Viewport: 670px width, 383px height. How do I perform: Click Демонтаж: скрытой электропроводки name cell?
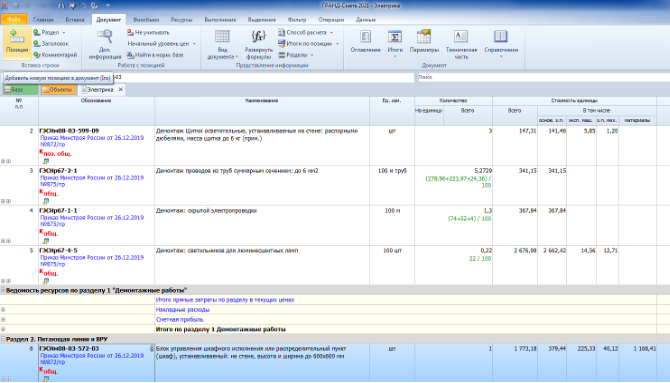tap(206, 211)
